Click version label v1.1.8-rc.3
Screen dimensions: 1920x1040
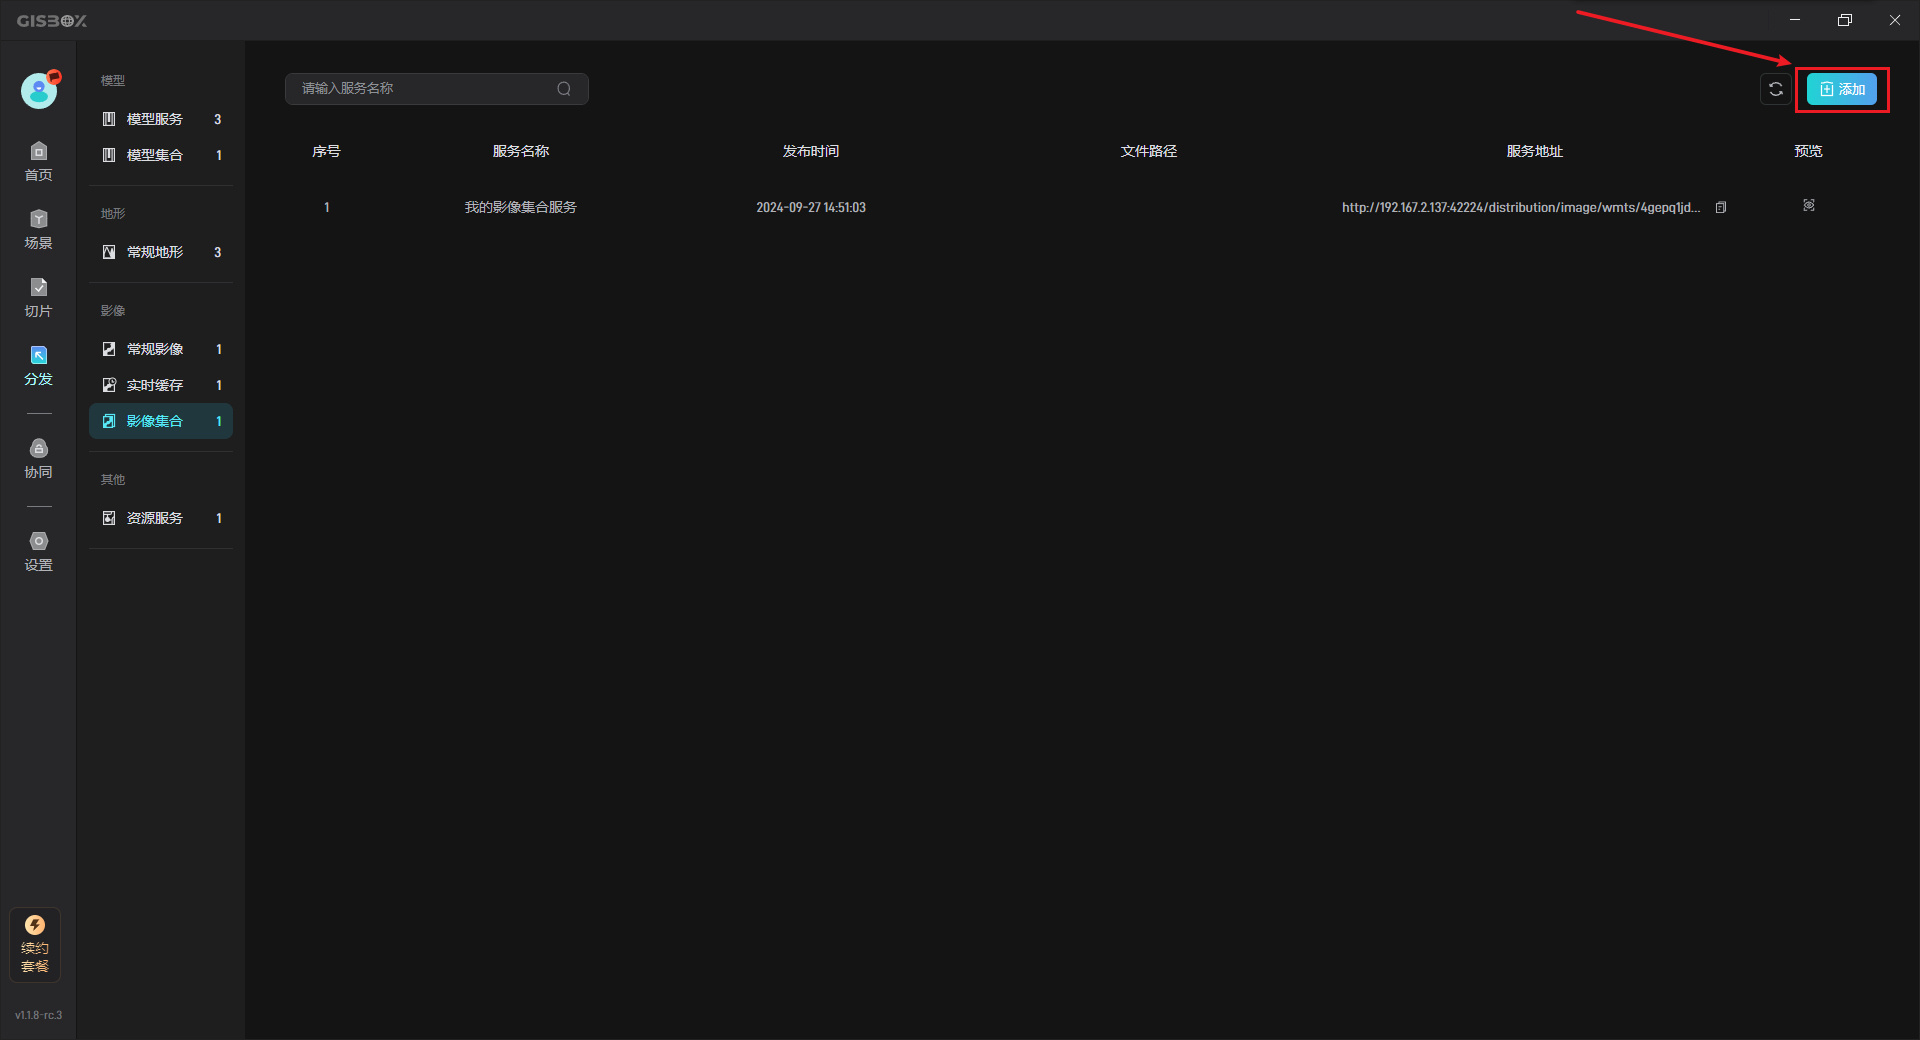38,1015
